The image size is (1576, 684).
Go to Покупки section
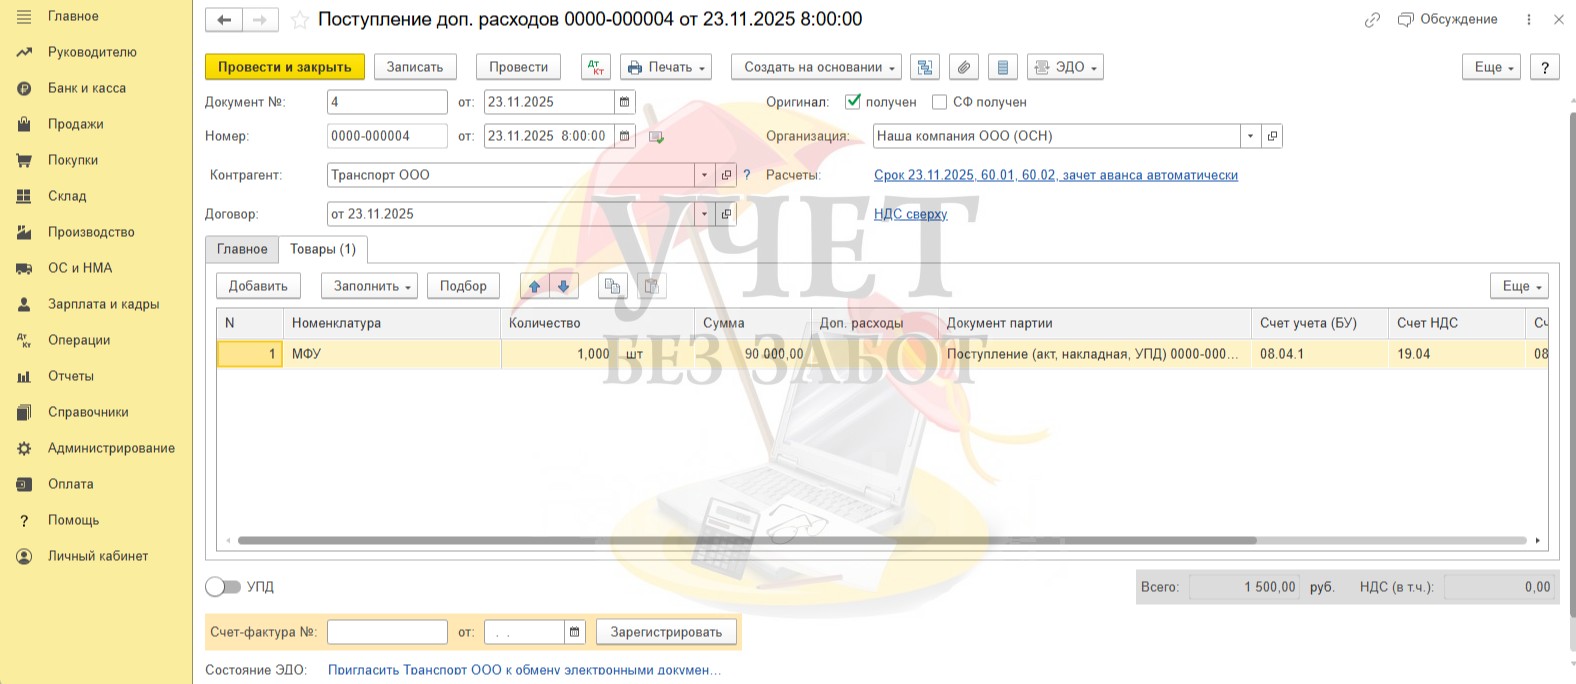click(73, 160)
